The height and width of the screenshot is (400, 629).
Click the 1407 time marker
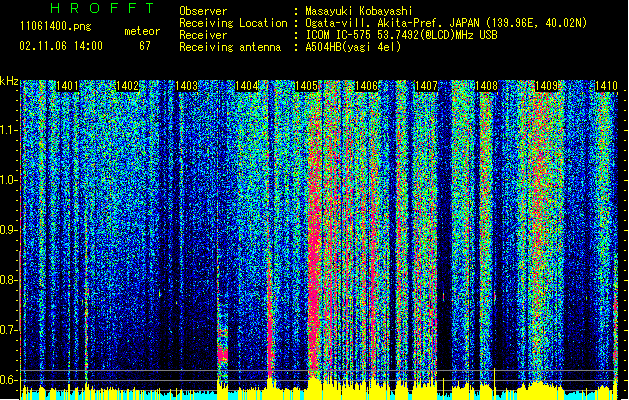(426, 86)
